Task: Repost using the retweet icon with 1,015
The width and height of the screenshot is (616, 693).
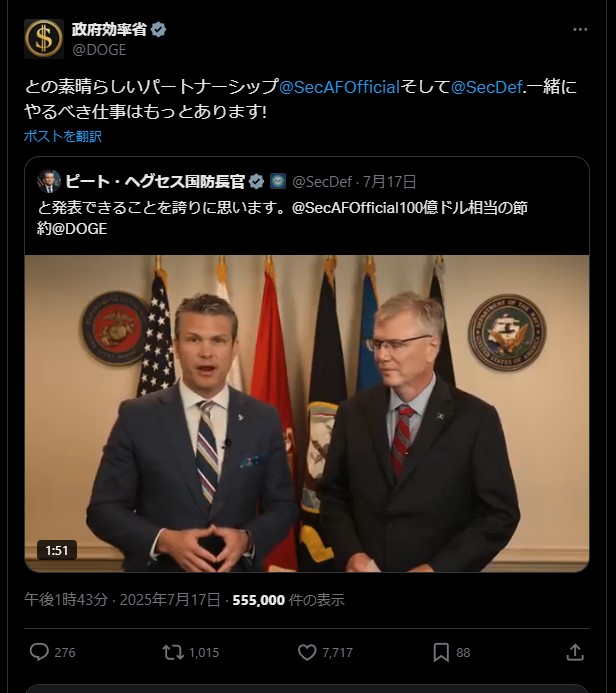Action: point(173,652)
